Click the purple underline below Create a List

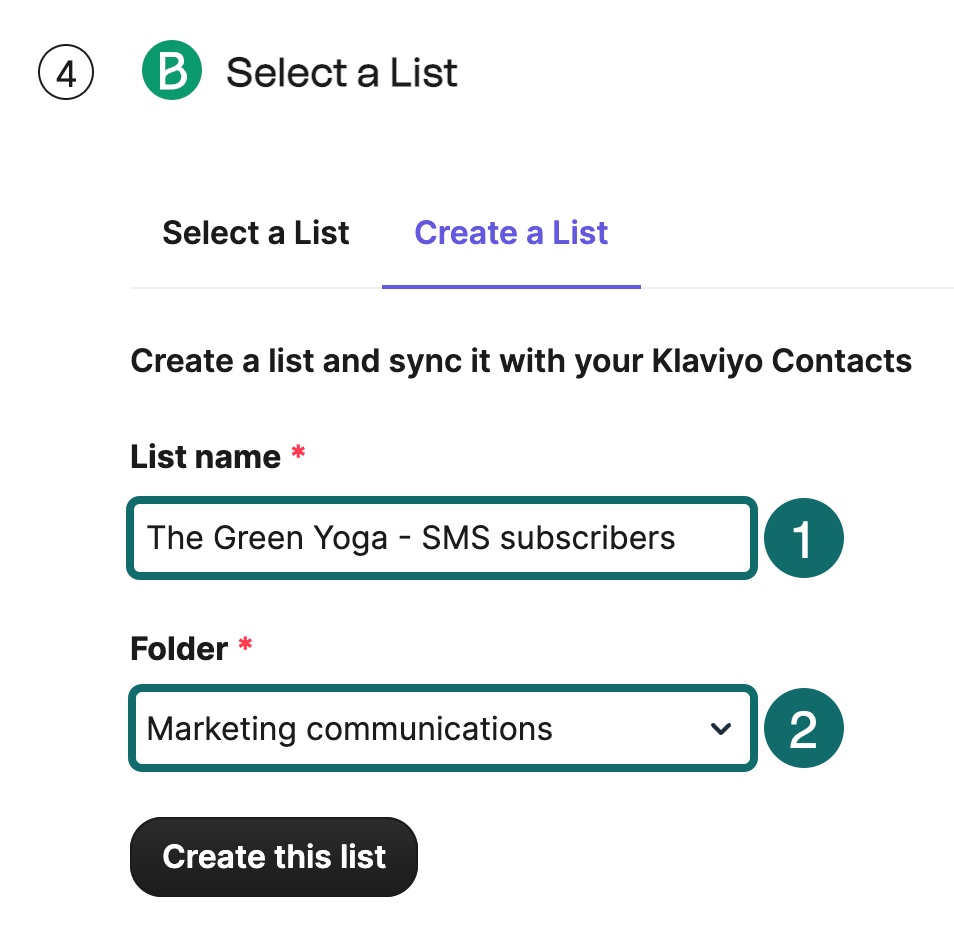tap(510, 288)
